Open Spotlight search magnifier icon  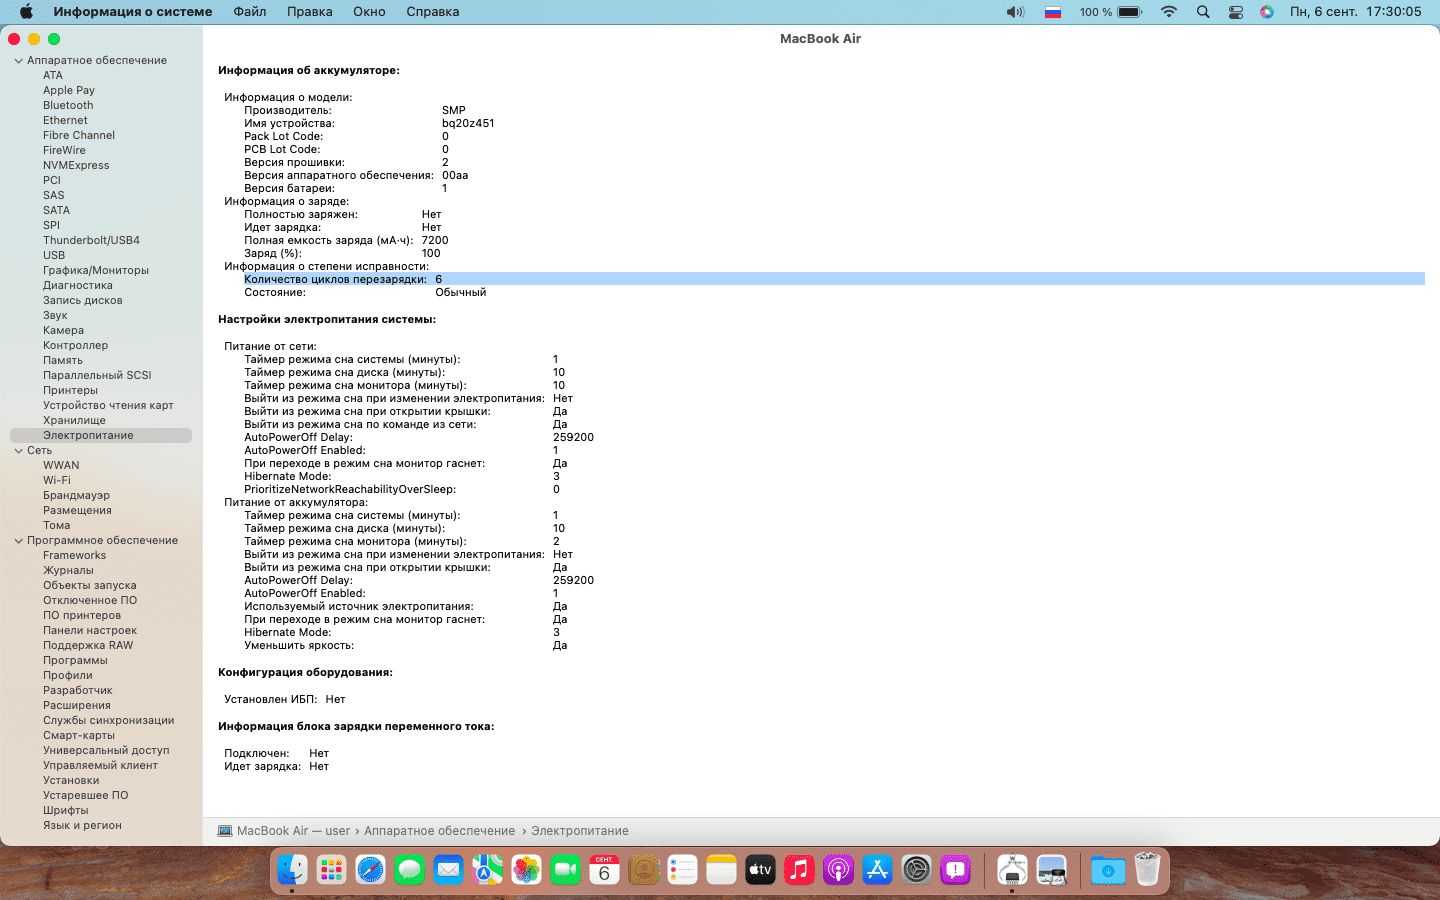click(1203, 12)
